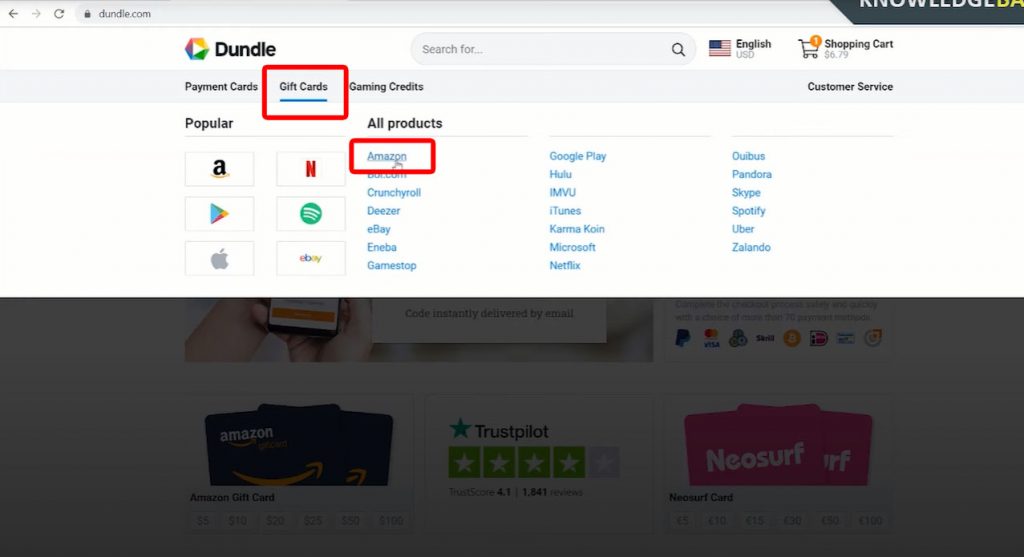The height and width of the screenshot is (557, 1024).
Task: Open the Deezer link
Action: (x=383, y=211)
